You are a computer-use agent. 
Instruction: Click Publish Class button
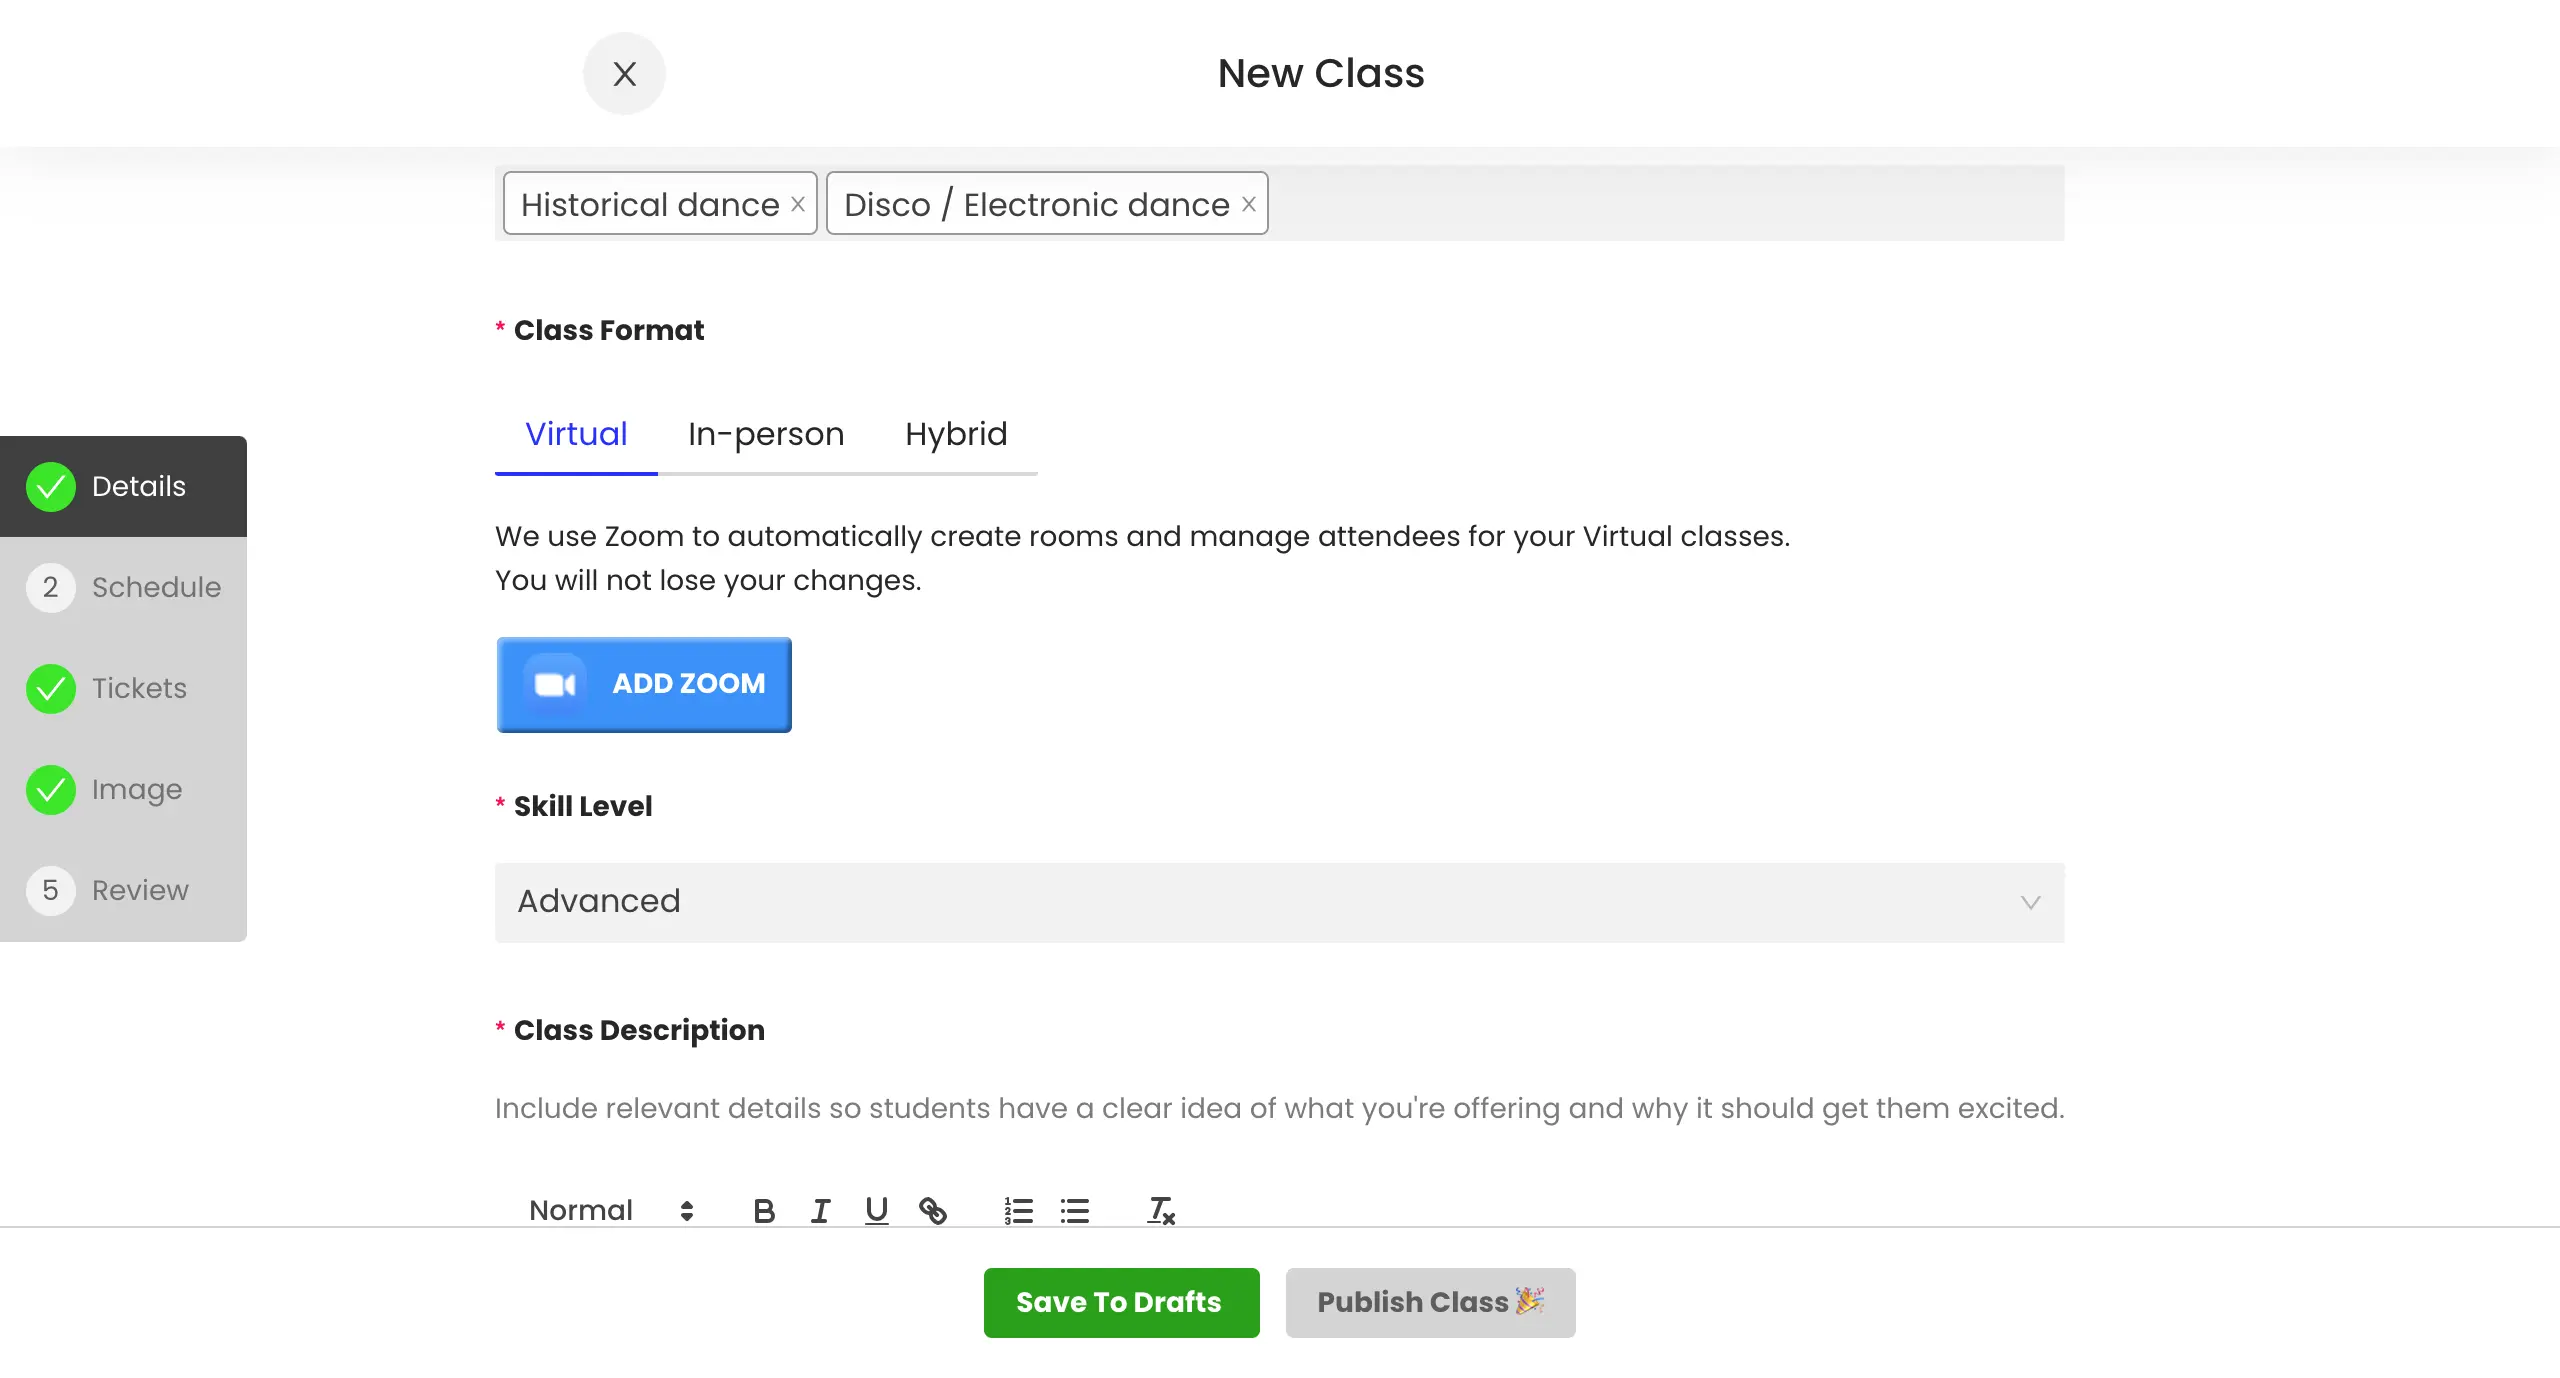1430,1302
